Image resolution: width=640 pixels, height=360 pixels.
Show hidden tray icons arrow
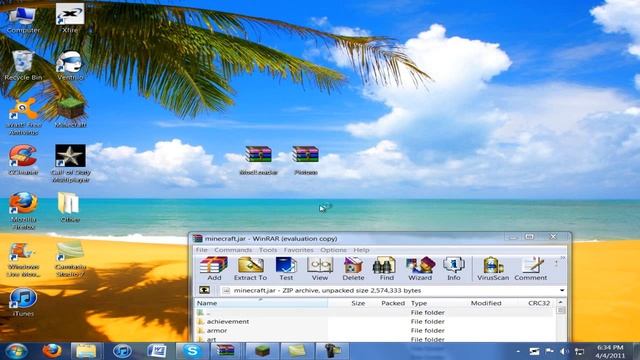pyautogui.click(x=518, y=351)
